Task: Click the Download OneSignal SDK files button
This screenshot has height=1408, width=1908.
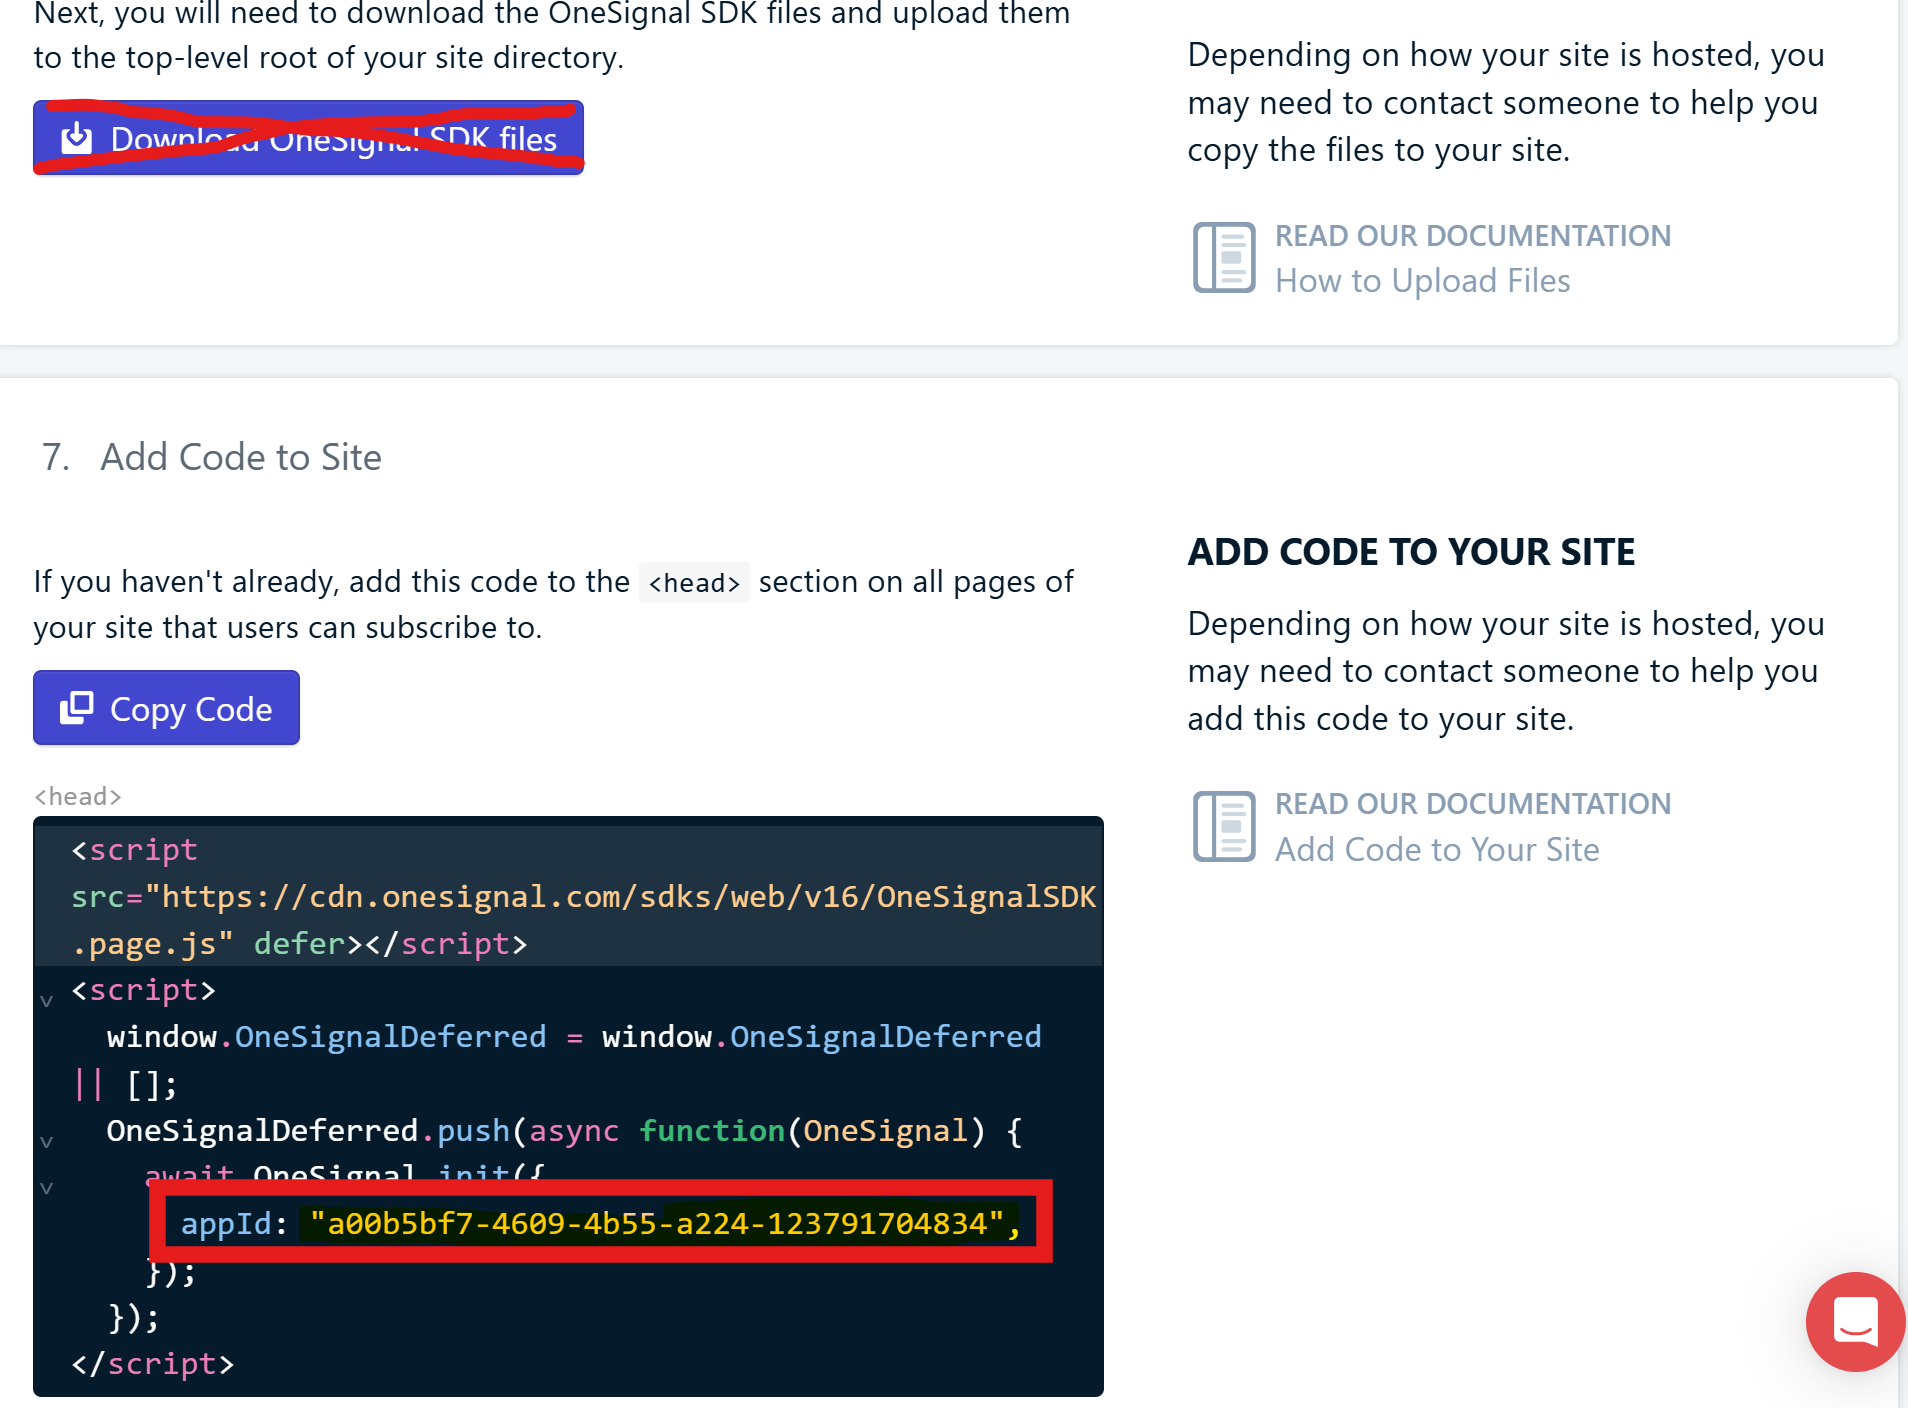Action: 308,138
